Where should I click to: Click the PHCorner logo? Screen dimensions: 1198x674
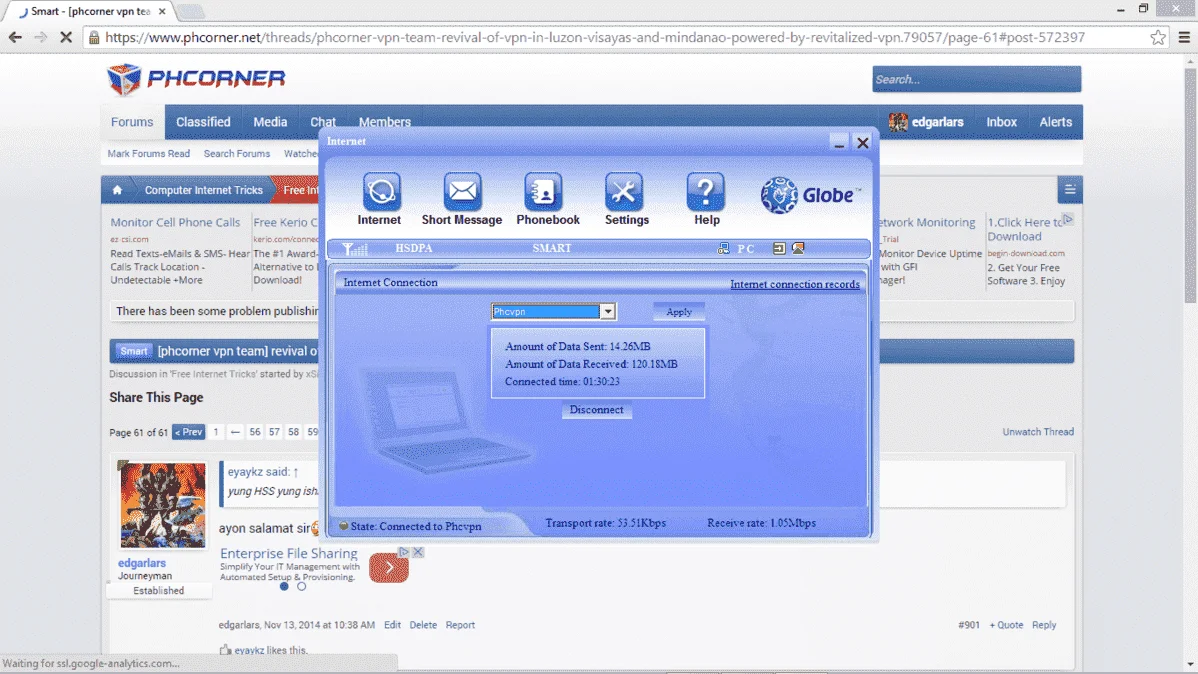click(196, 79)
